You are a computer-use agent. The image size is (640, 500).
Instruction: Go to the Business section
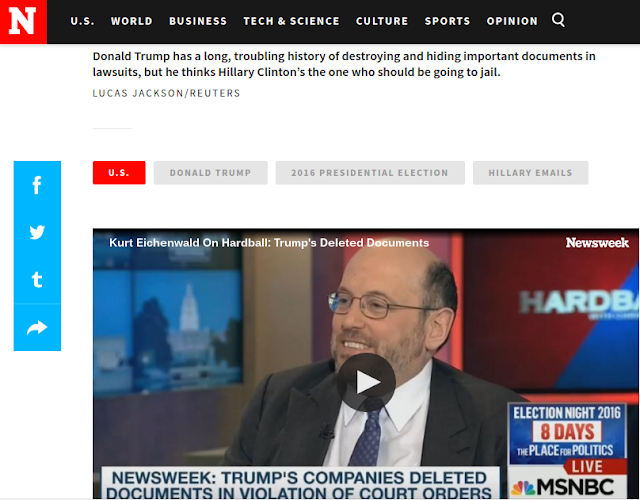point(198,21)
